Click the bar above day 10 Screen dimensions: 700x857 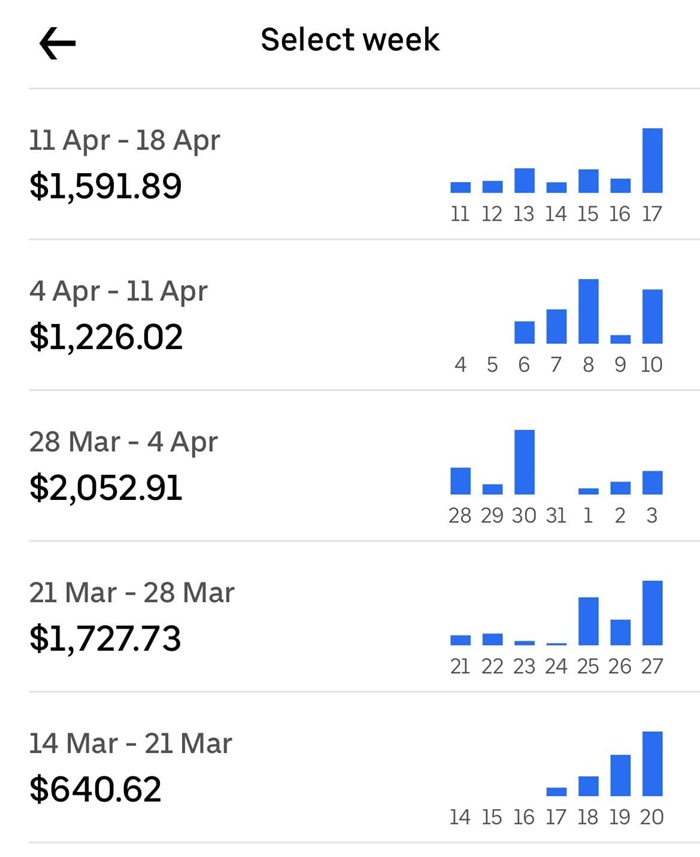[652, 316]
